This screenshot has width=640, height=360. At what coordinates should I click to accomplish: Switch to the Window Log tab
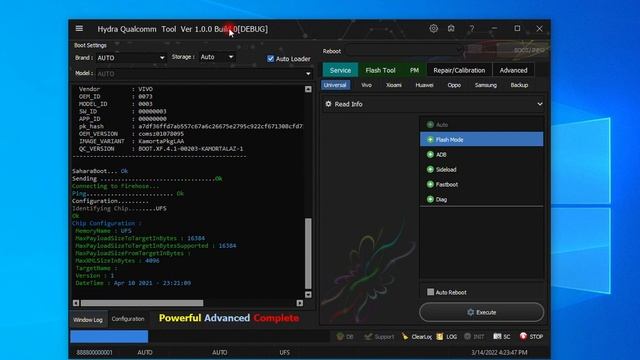[88, 320]
